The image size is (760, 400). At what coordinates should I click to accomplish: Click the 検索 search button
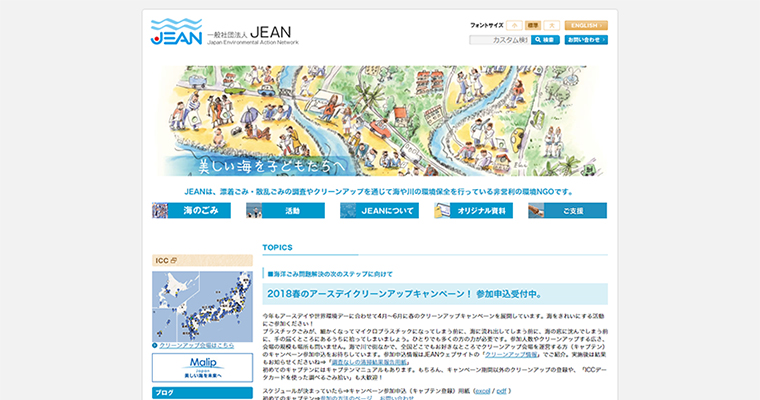coord(545,40)
